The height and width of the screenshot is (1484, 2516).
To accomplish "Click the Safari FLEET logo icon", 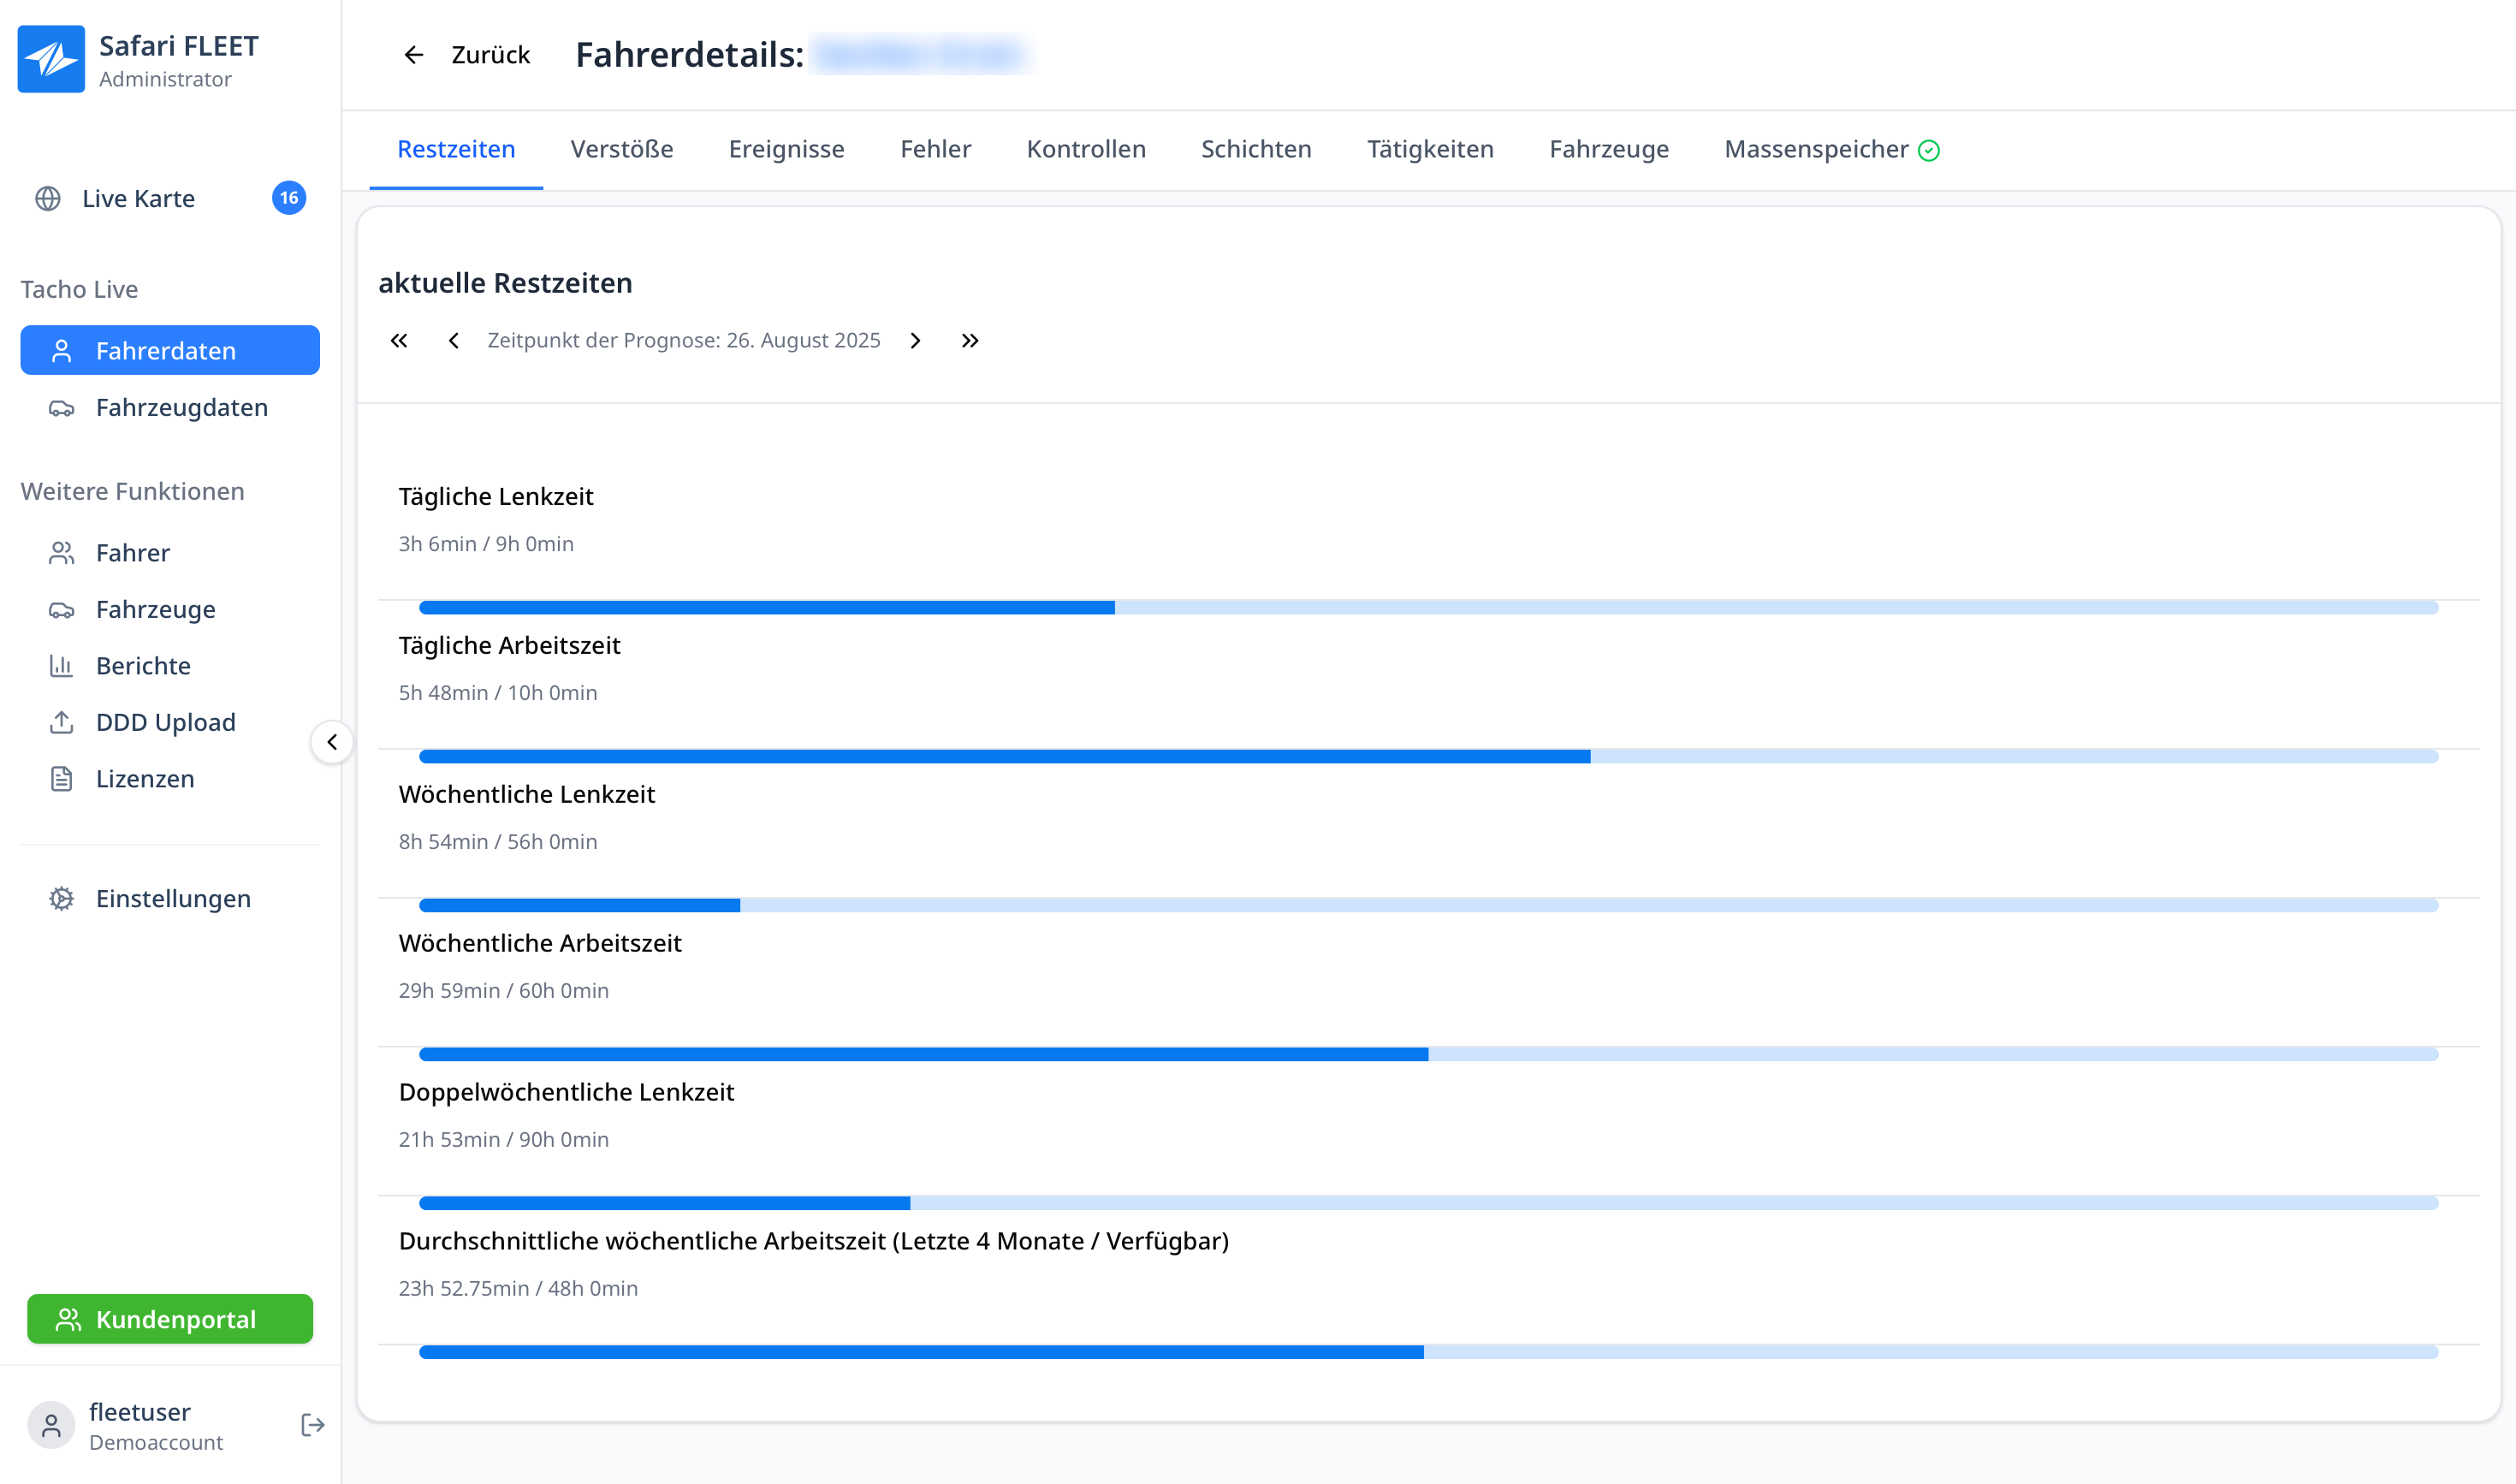I will [x=51, y=59].
